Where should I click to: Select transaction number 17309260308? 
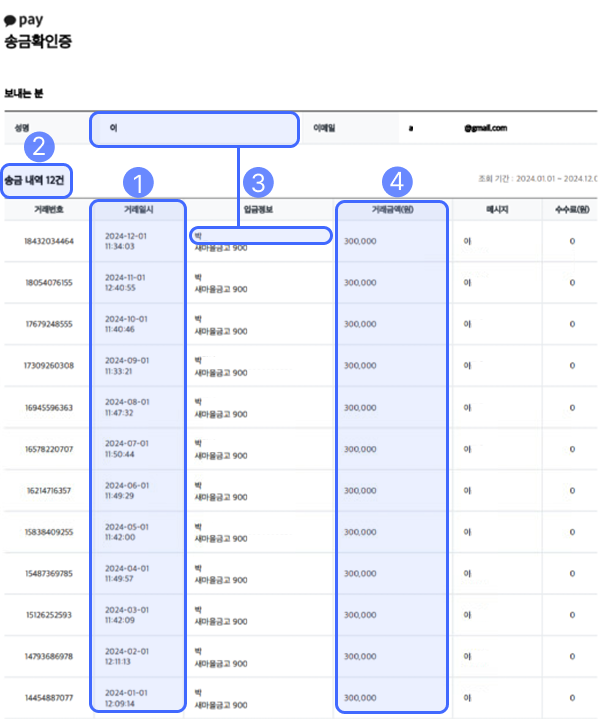(x=49, y=365)
